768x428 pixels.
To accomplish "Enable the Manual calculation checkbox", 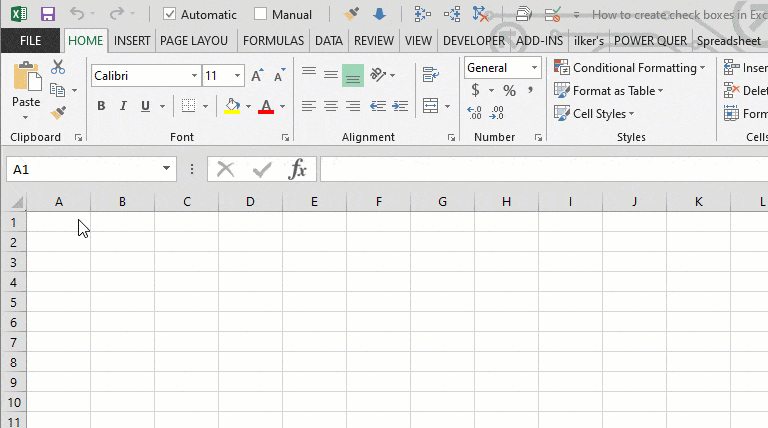I will point(261,14).
